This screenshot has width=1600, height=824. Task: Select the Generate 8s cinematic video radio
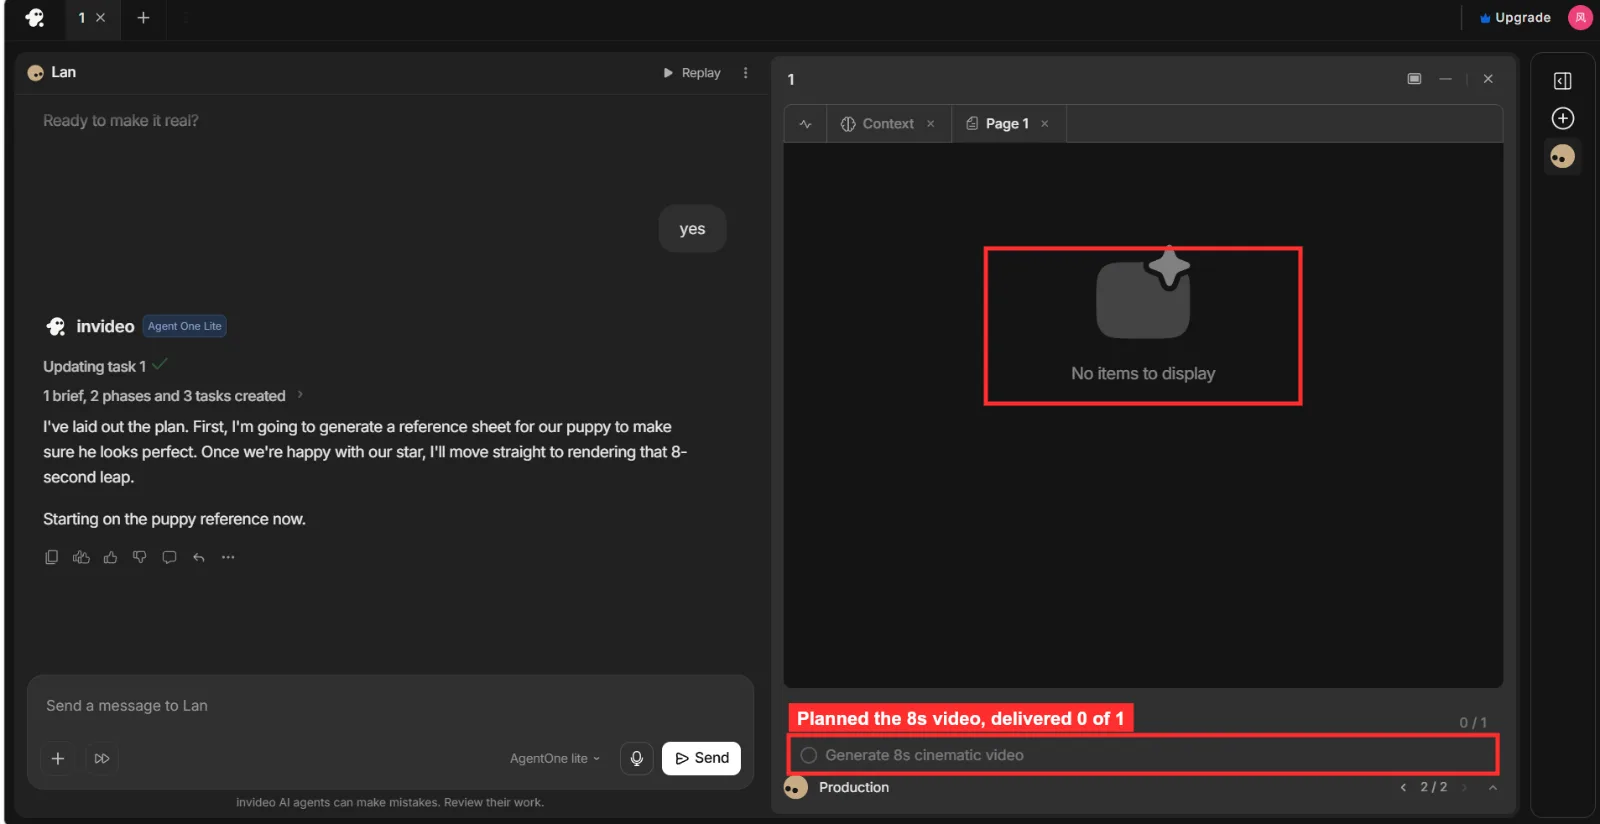[x=809, y=755]
